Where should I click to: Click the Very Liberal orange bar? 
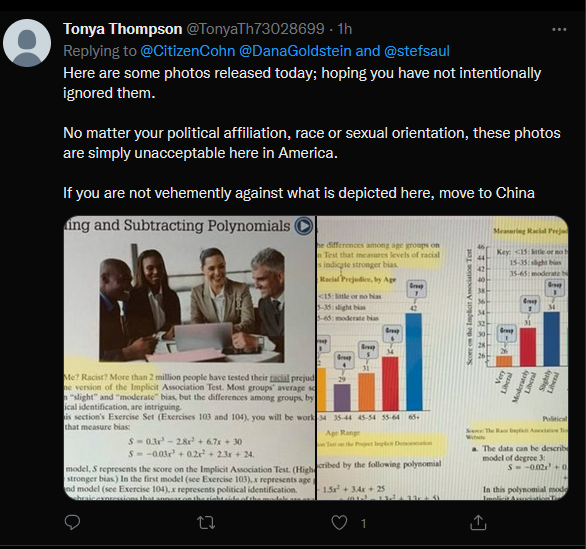coord(504,361)
